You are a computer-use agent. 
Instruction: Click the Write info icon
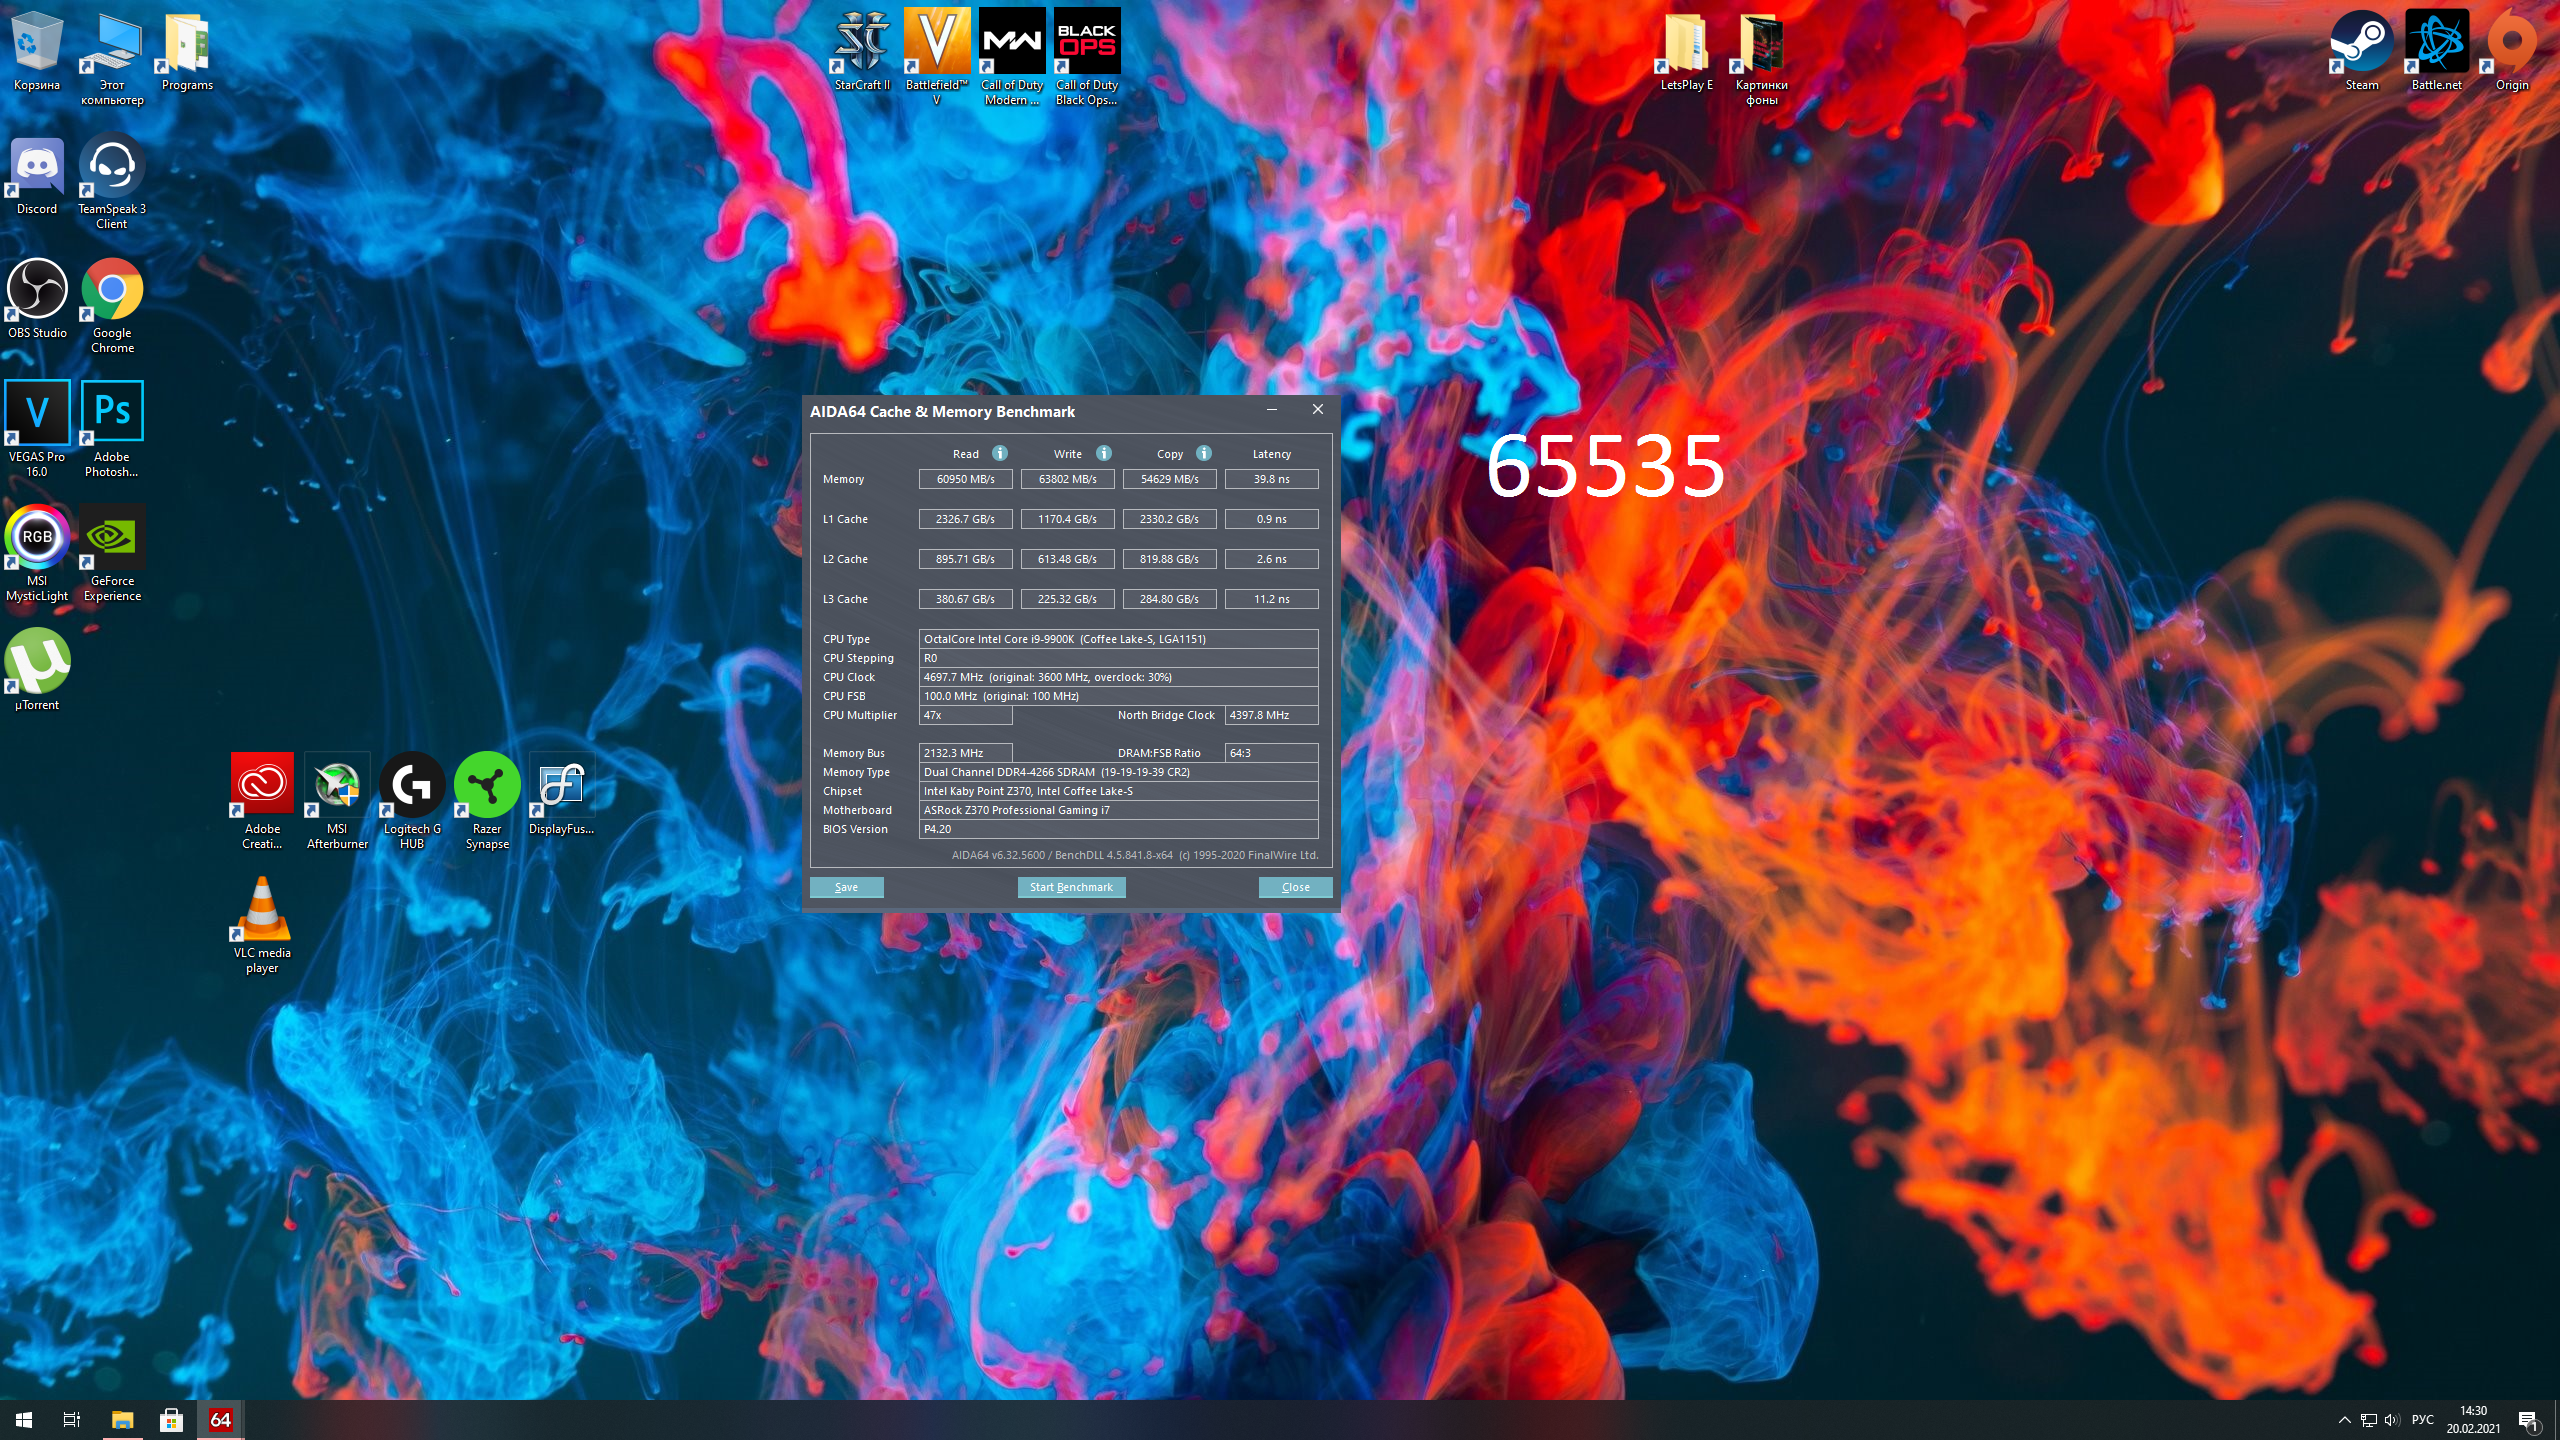[1103, 453]
